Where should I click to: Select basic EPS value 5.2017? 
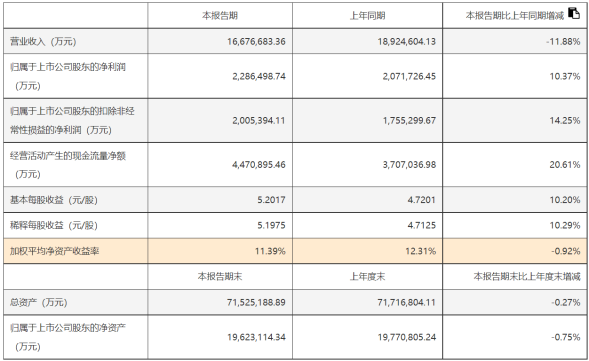click(x=271, y=200)
